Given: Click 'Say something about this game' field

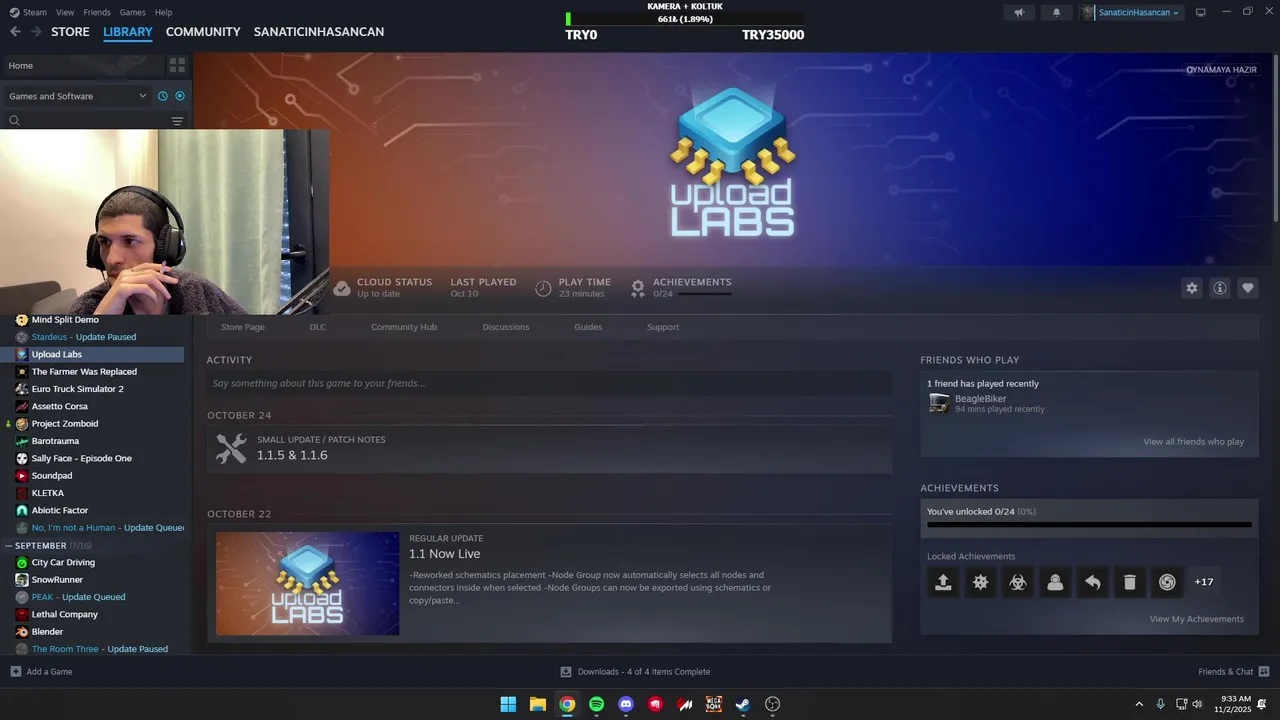Looking at the screenshot, I should [x=549, y=383].
